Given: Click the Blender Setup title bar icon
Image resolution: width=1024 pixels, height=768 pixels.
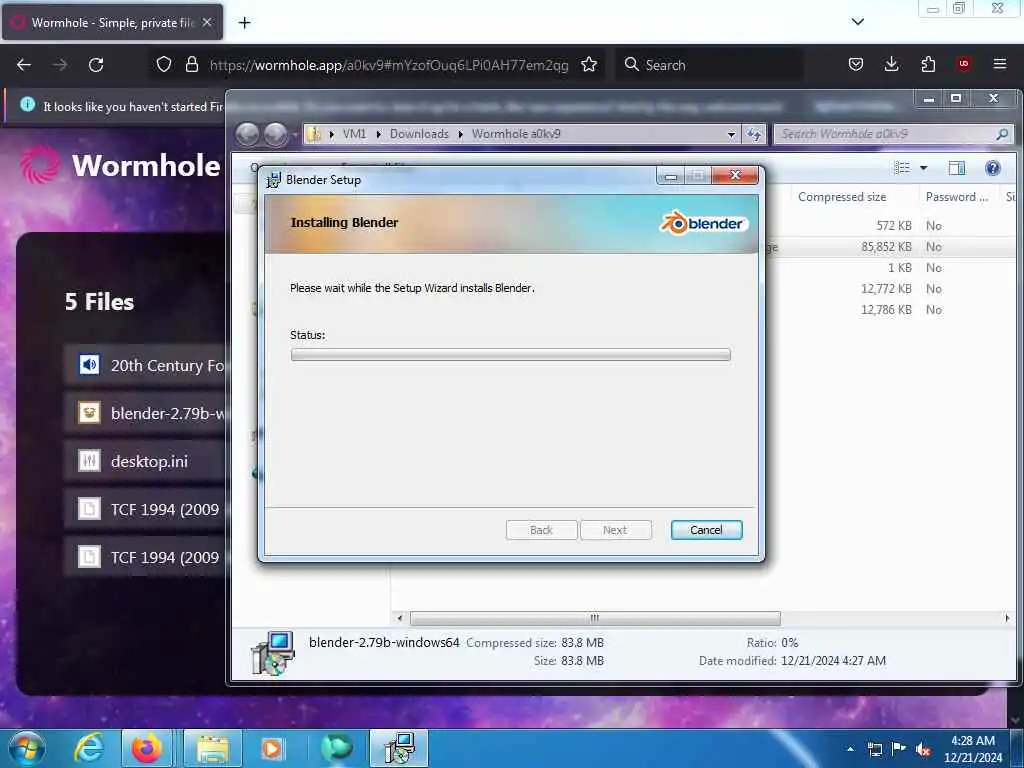Looking at the screenshot, I should click(274, 180).
